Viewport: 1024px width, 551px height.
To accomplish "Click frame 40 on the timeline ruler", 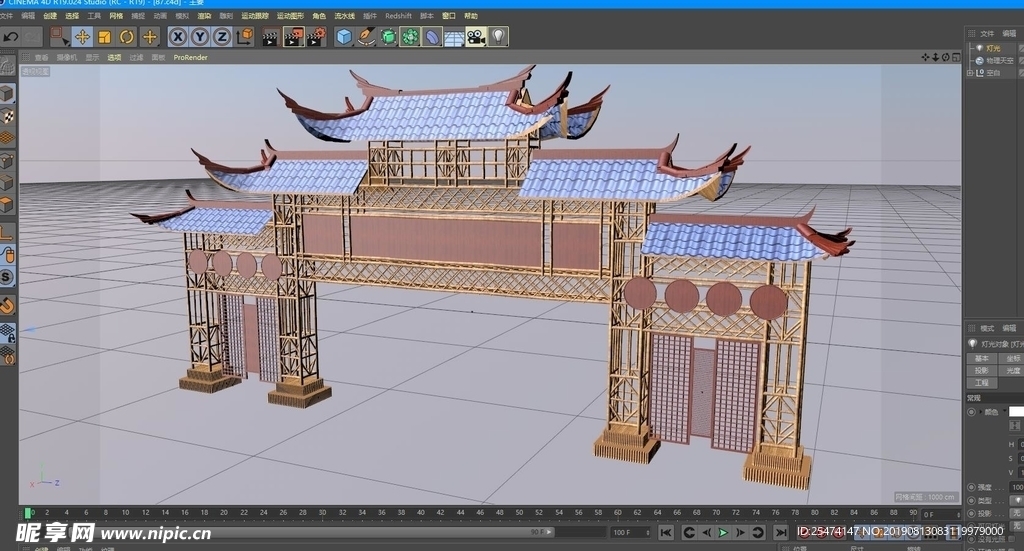I will point(421,513).
